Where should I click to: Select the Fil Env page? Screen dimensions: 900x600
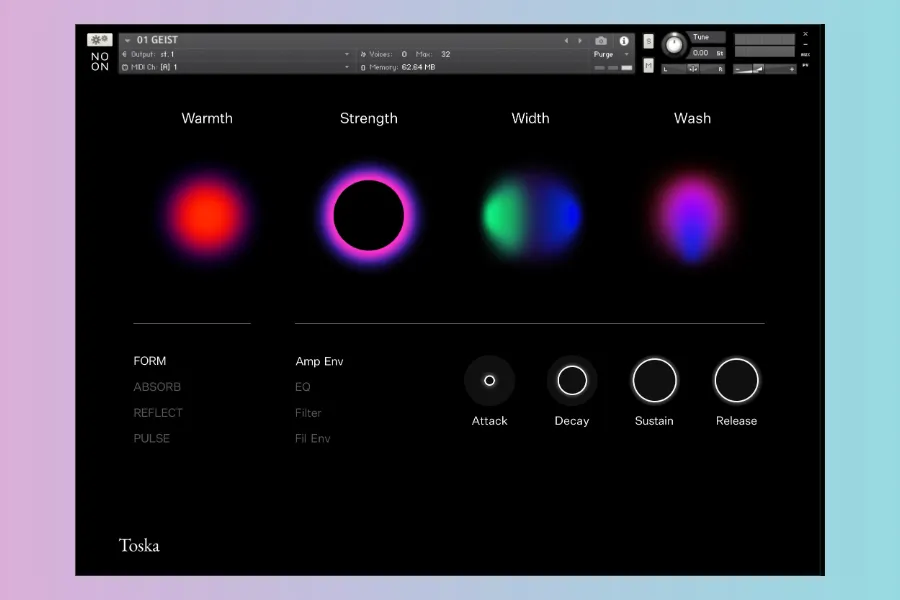pos(313,439)
